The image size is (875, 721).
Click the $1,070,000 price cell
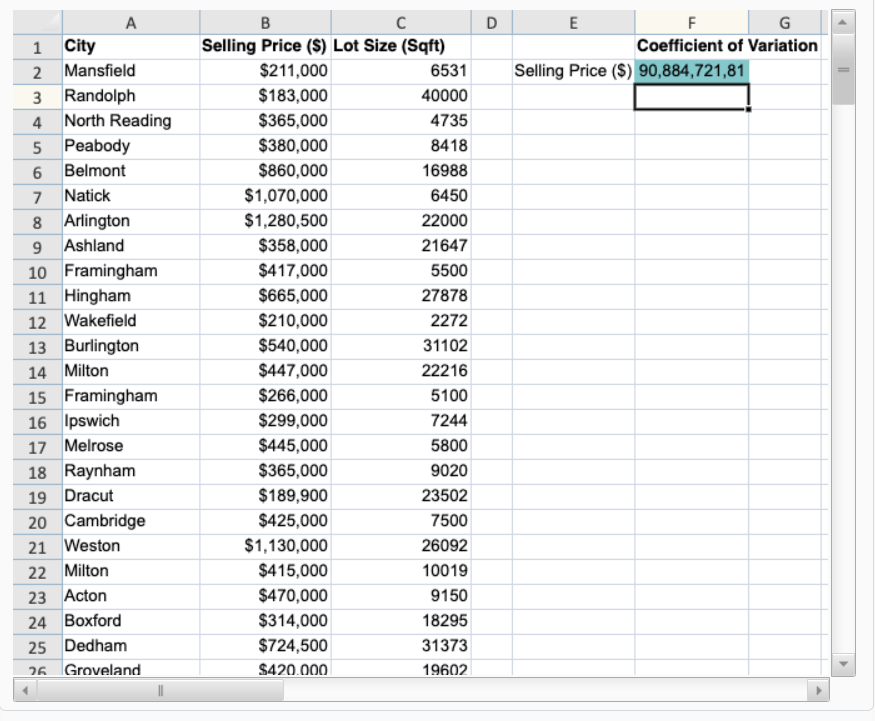tap(265, 196)
